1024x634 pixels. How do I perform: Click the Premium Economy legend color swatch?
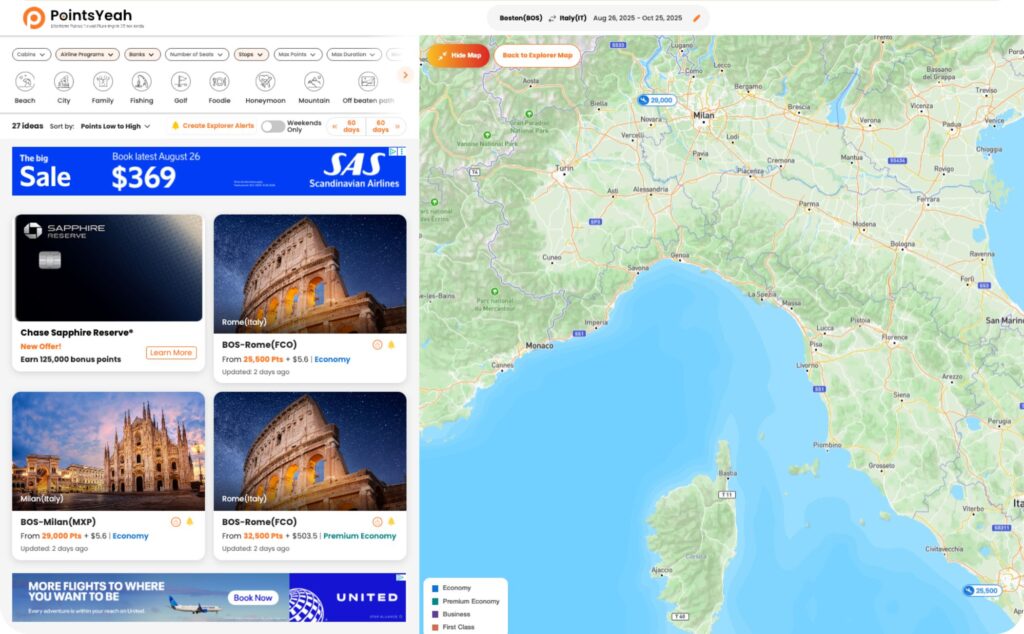click(x=436, y=601)
